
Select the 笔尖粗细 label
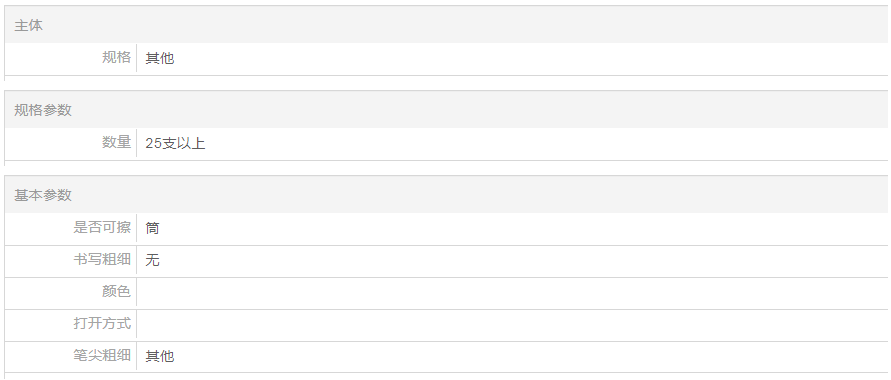point(102,356)
